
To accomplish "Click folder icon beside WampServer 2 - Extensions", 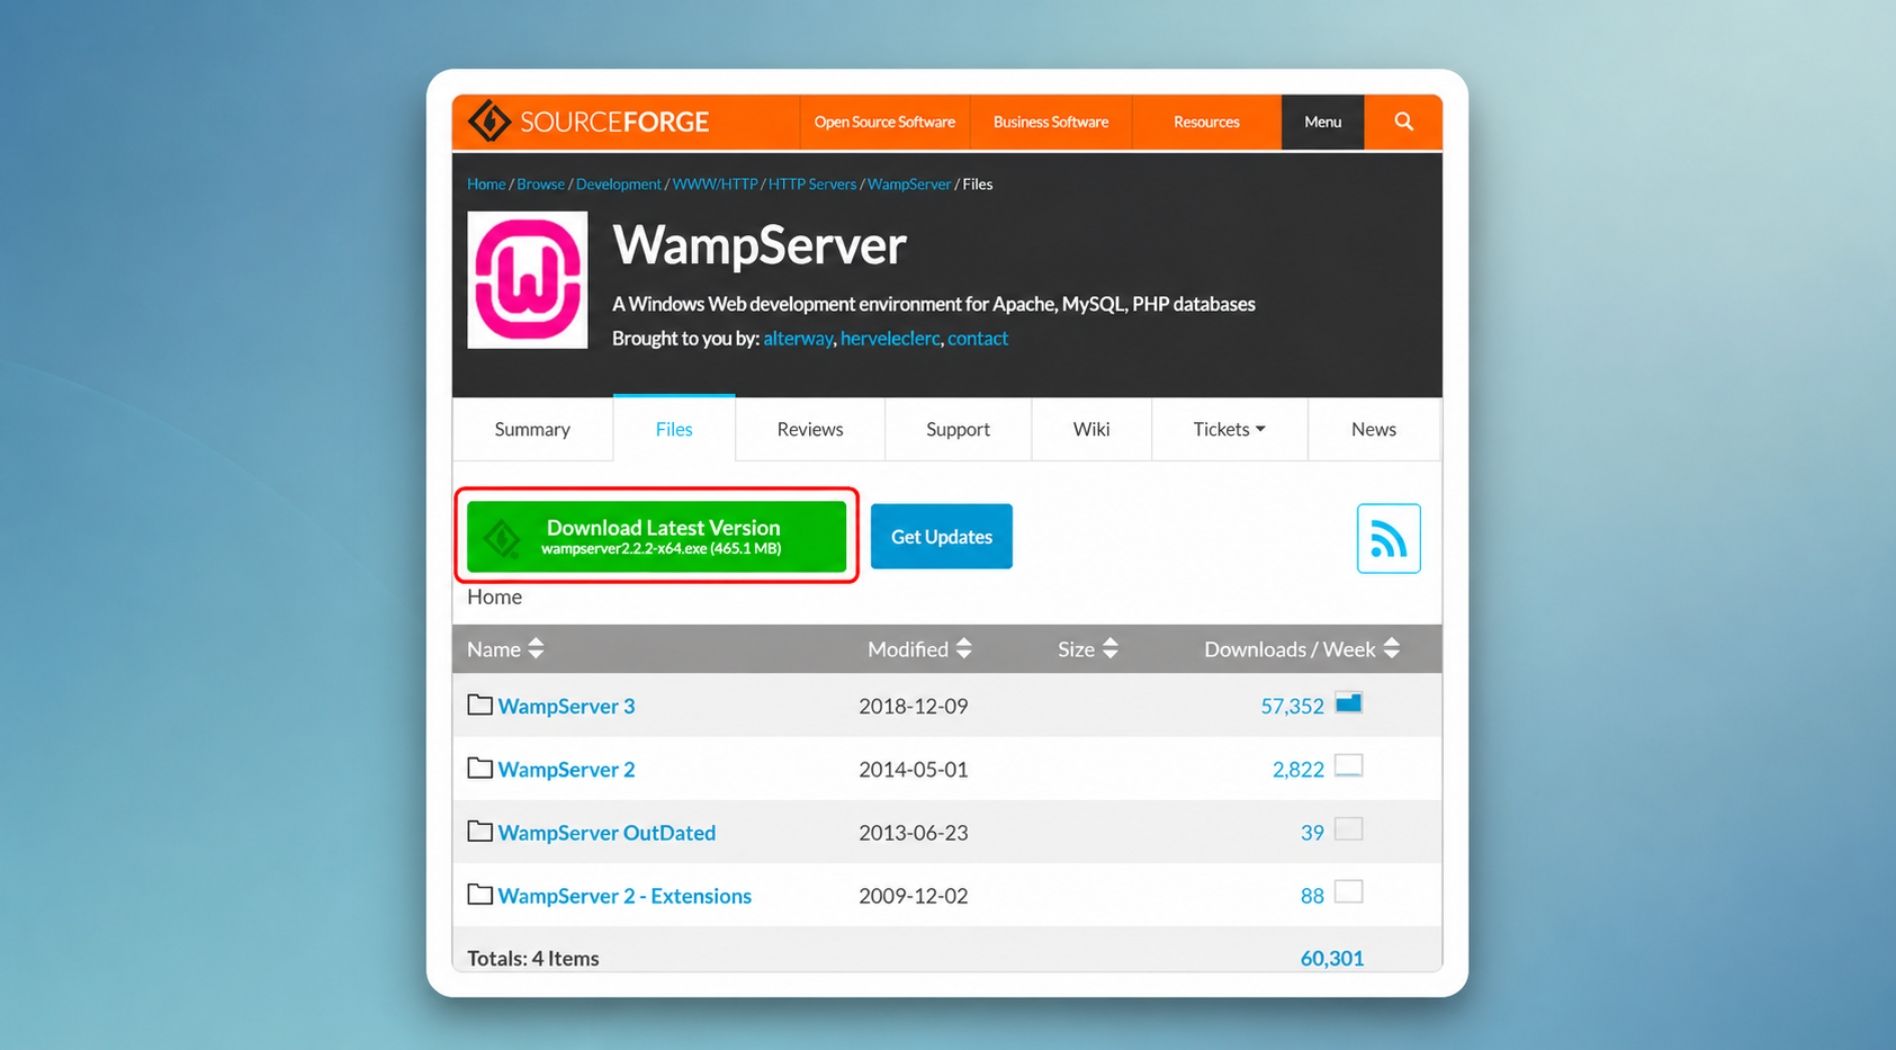I will click(x=480, y=894).
